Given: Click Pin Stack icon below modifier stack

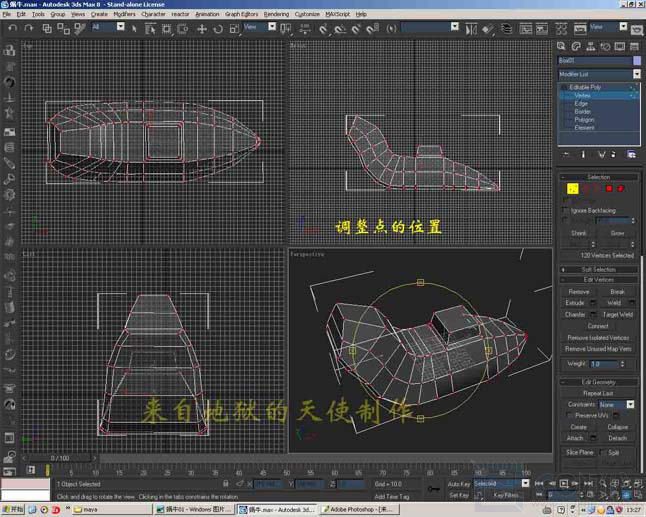Looking at the screenshot, I should point(566,154).
